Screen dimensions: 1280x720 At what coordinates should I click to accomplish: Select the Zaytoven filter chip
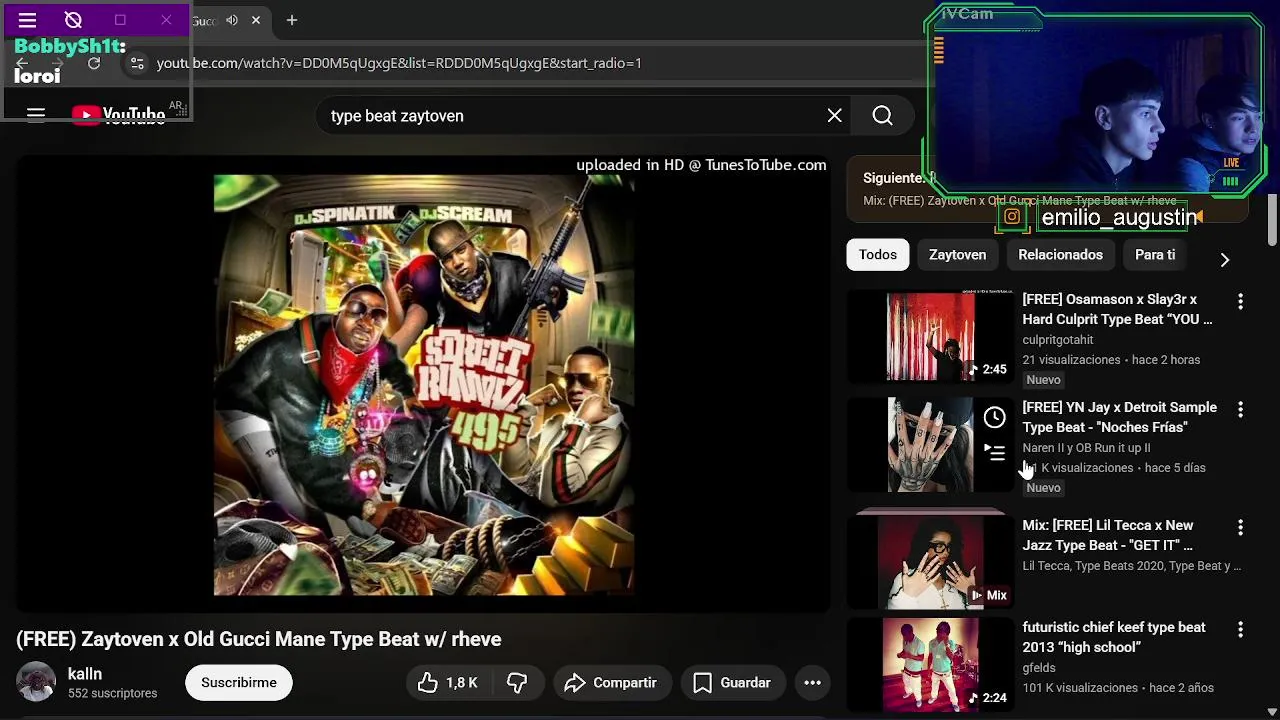(957, 255)
